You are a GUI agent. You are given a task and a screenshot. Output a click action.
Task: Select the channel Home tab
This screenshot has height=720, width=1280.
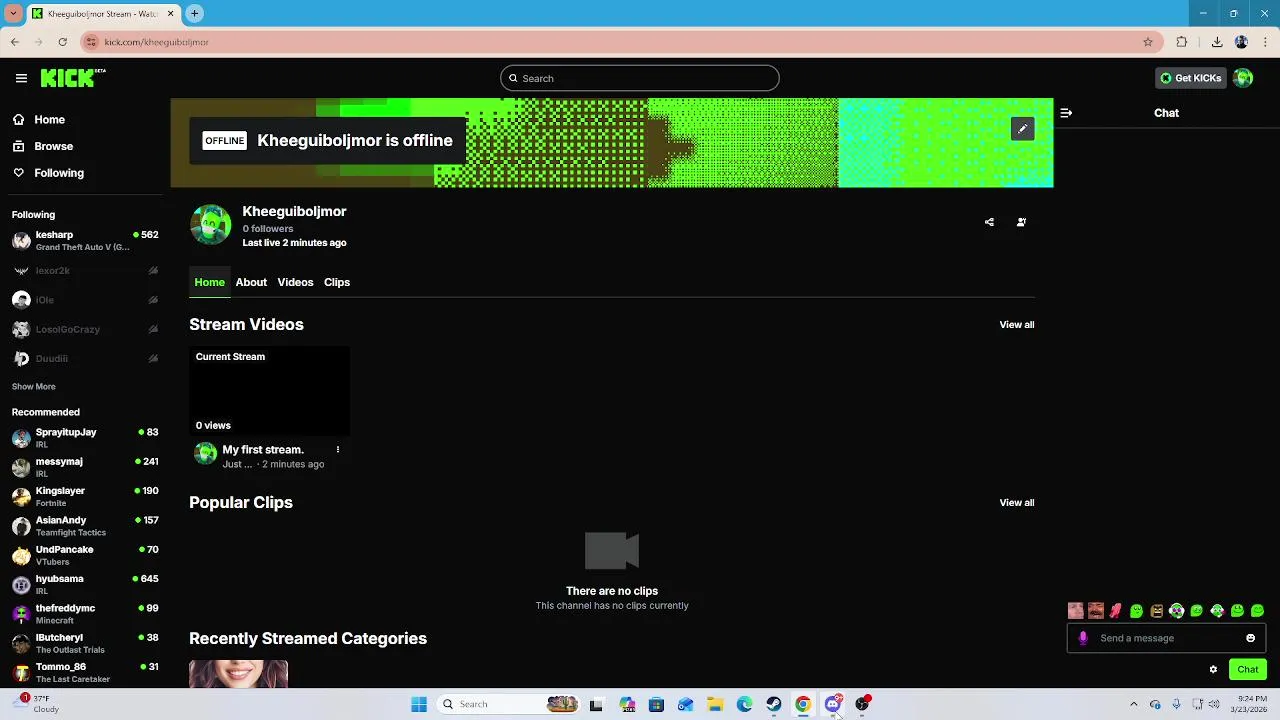[x=209, y=282]
